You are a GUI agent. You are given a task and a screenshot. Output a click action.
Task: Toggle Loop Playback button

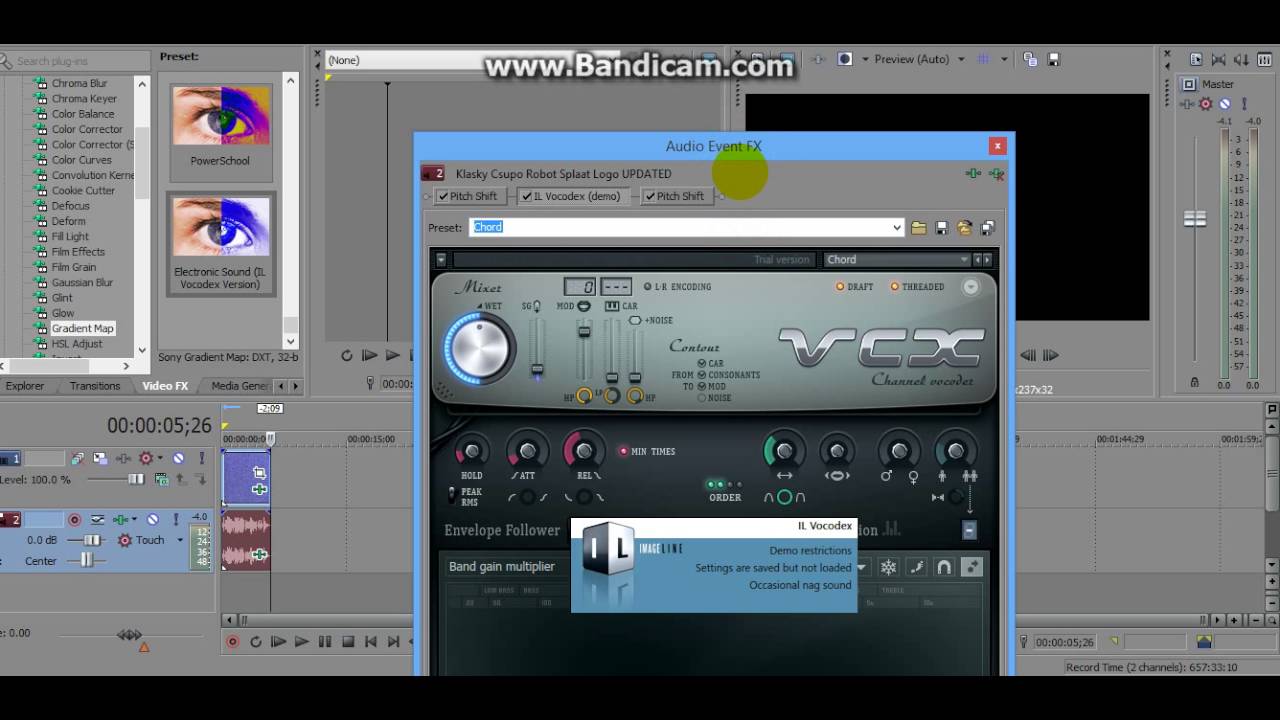(x=256, y=642)
